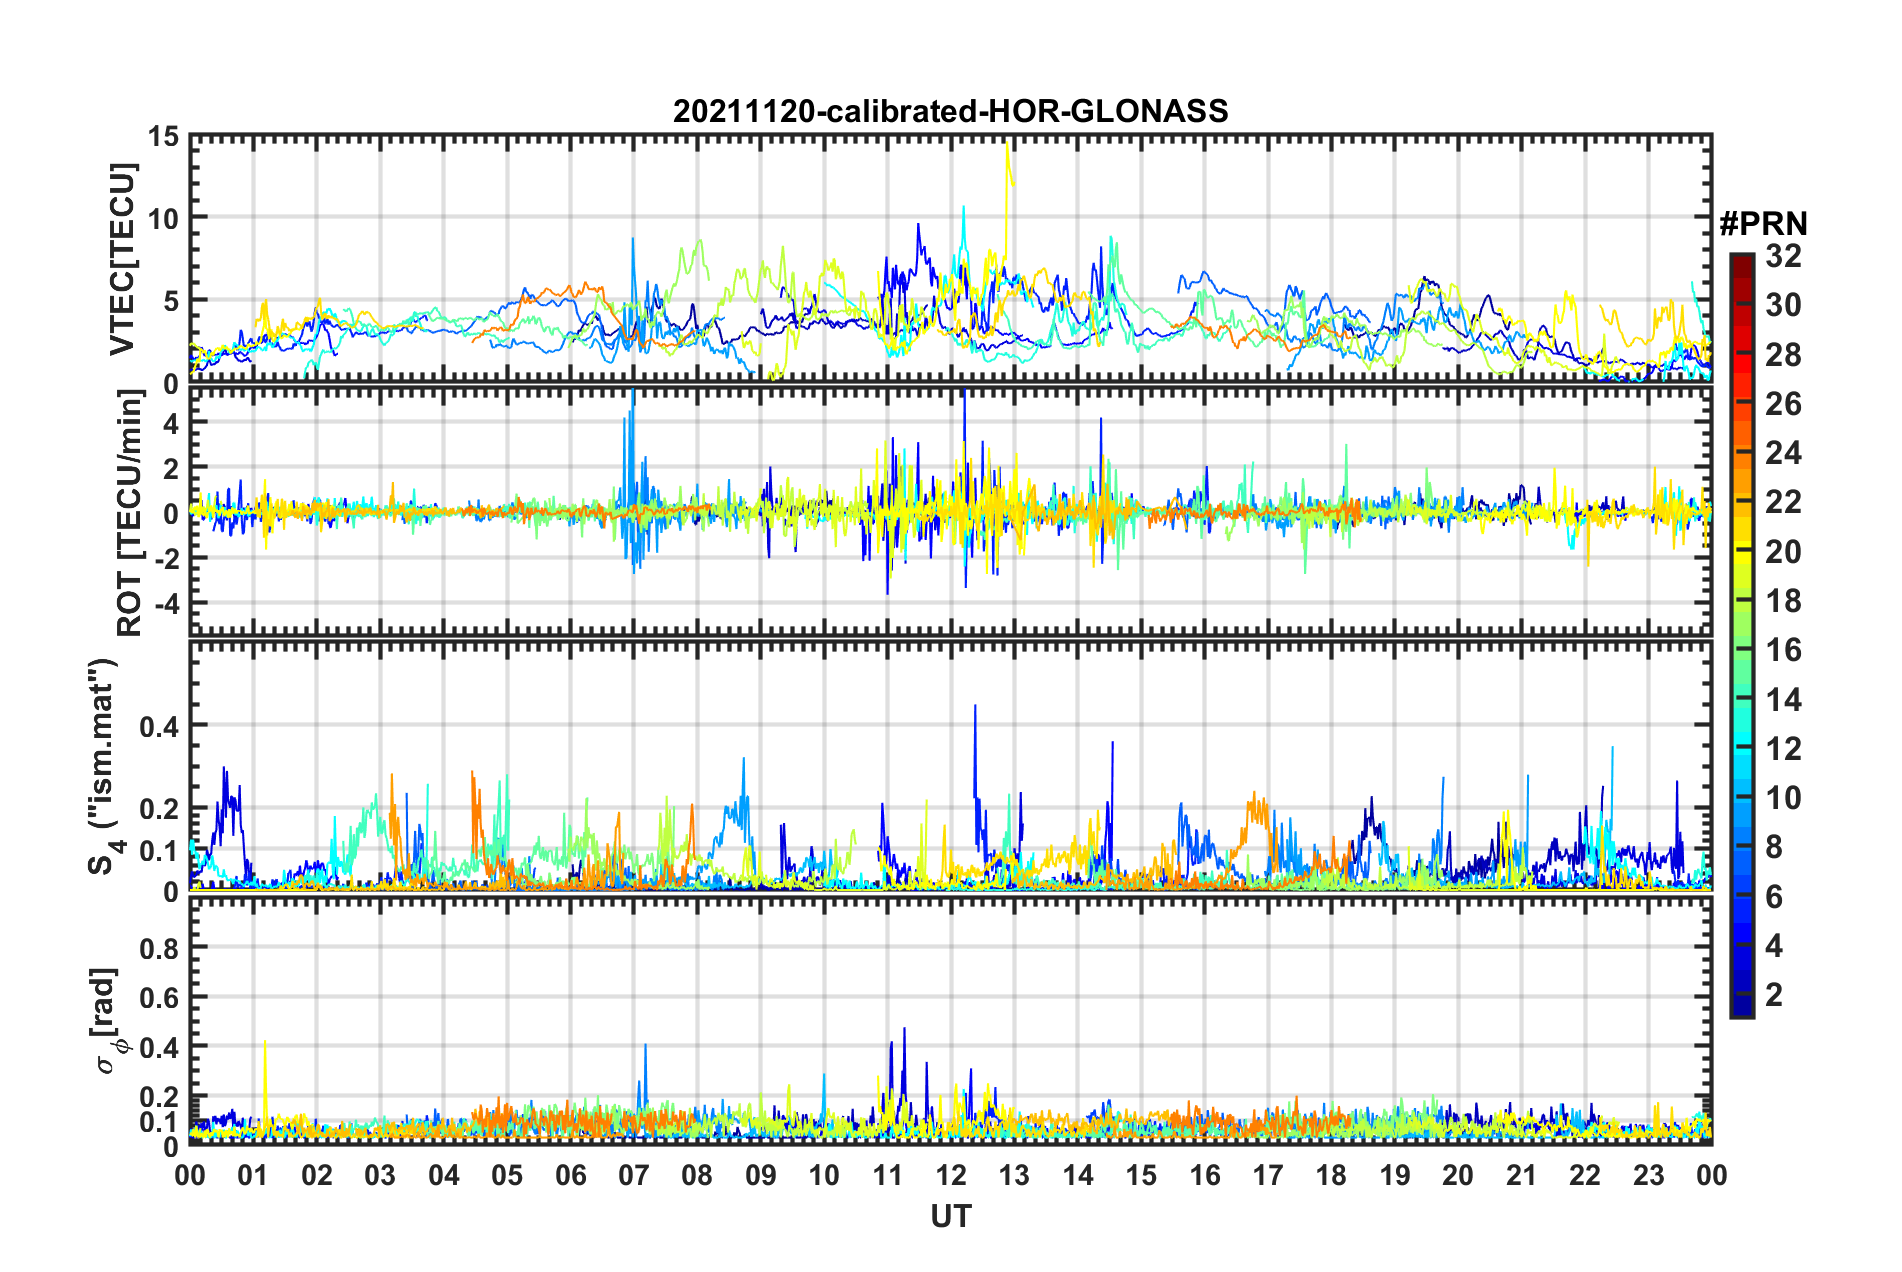
Task: Click the sigma-phi axis tick label 0.6
Action: (x=160, y=998)
